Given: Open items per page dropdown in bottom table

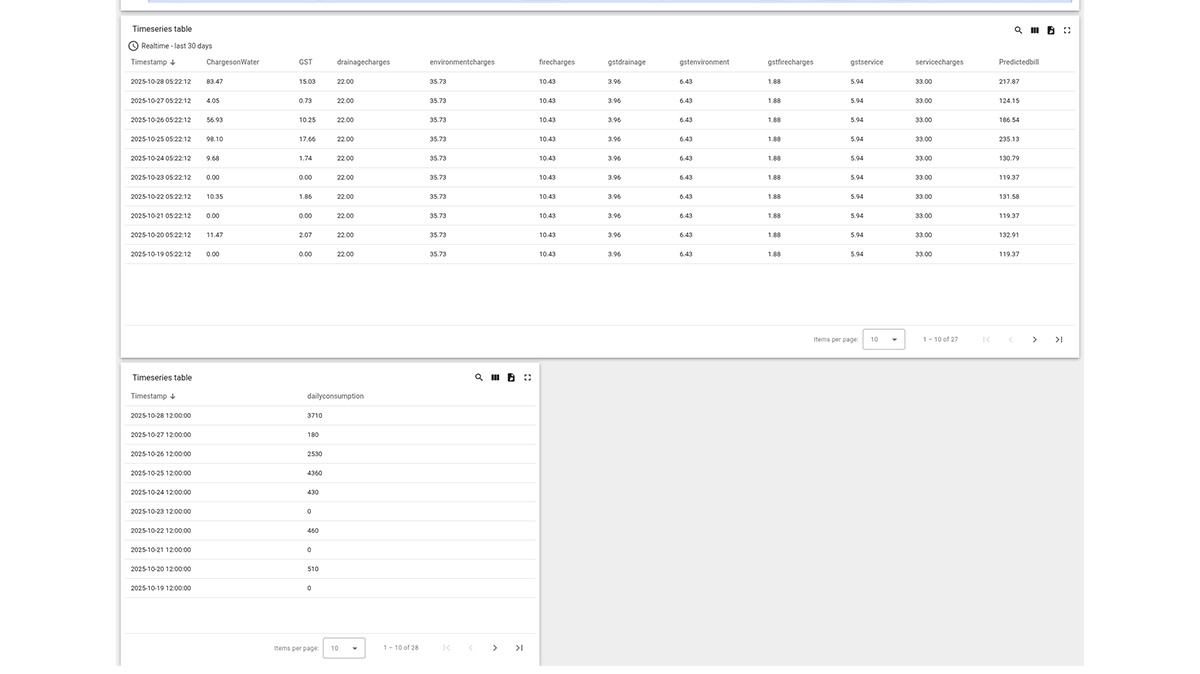Looking at the screenshot, I should (343, 647).
